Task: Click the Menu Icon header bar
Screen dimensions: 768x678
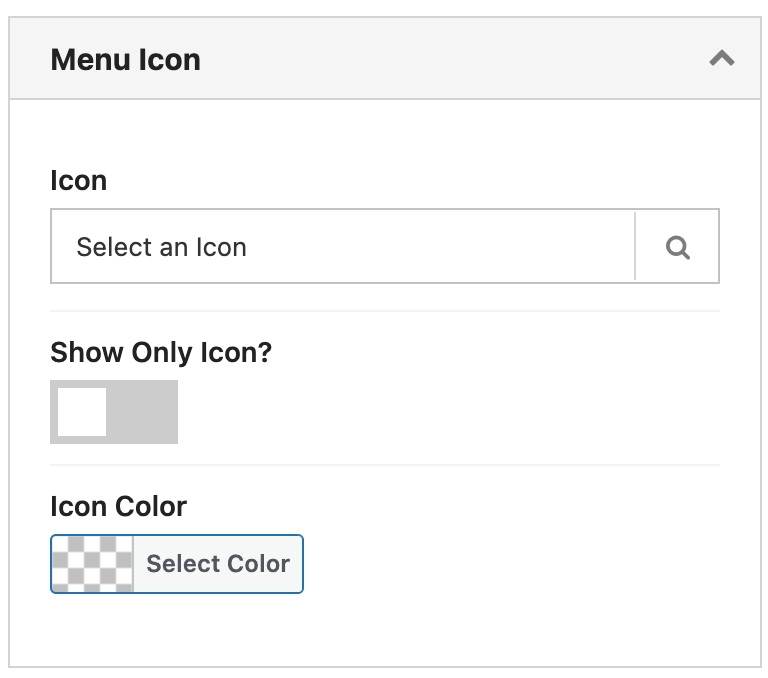Action: [384, 58]
